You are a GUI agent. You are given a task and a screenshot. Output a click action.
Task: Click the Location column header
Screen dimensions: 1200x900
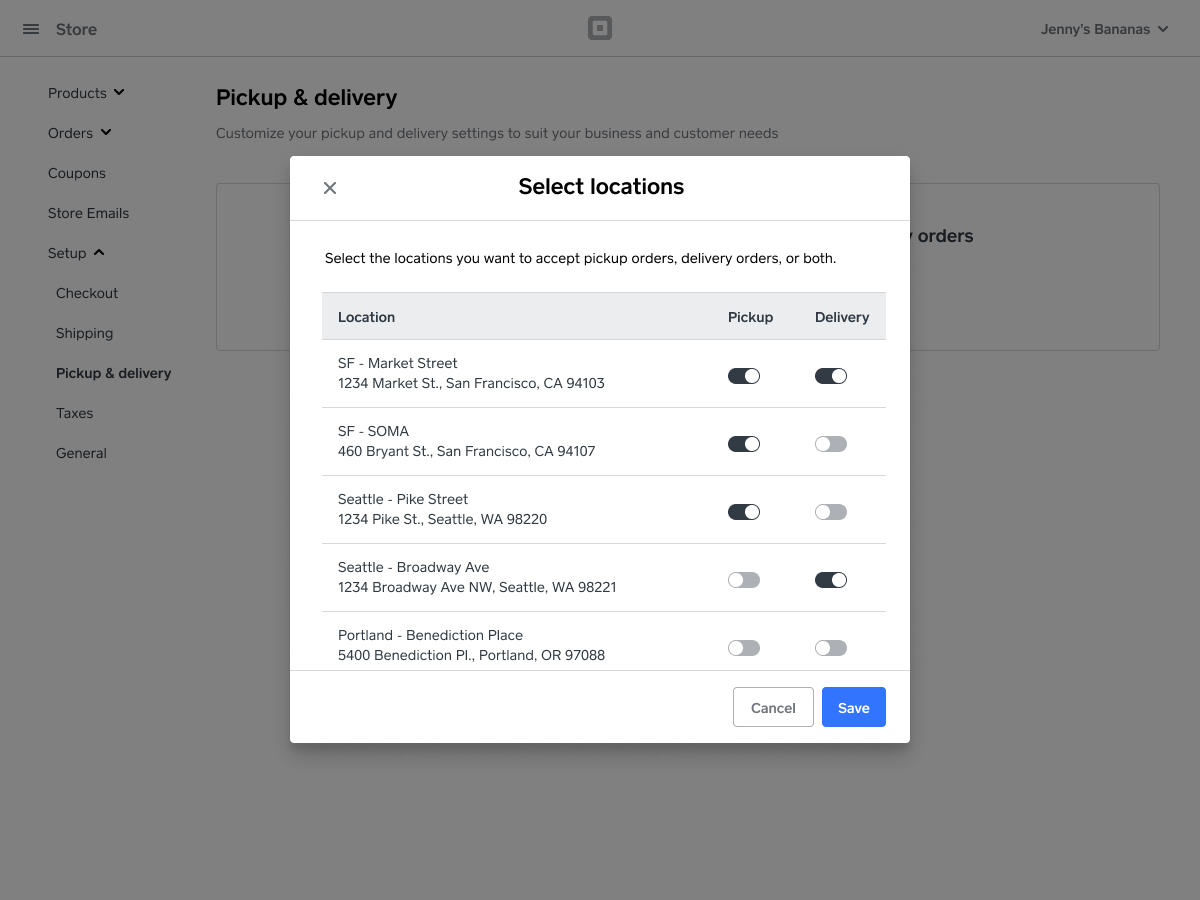[366, 317]
